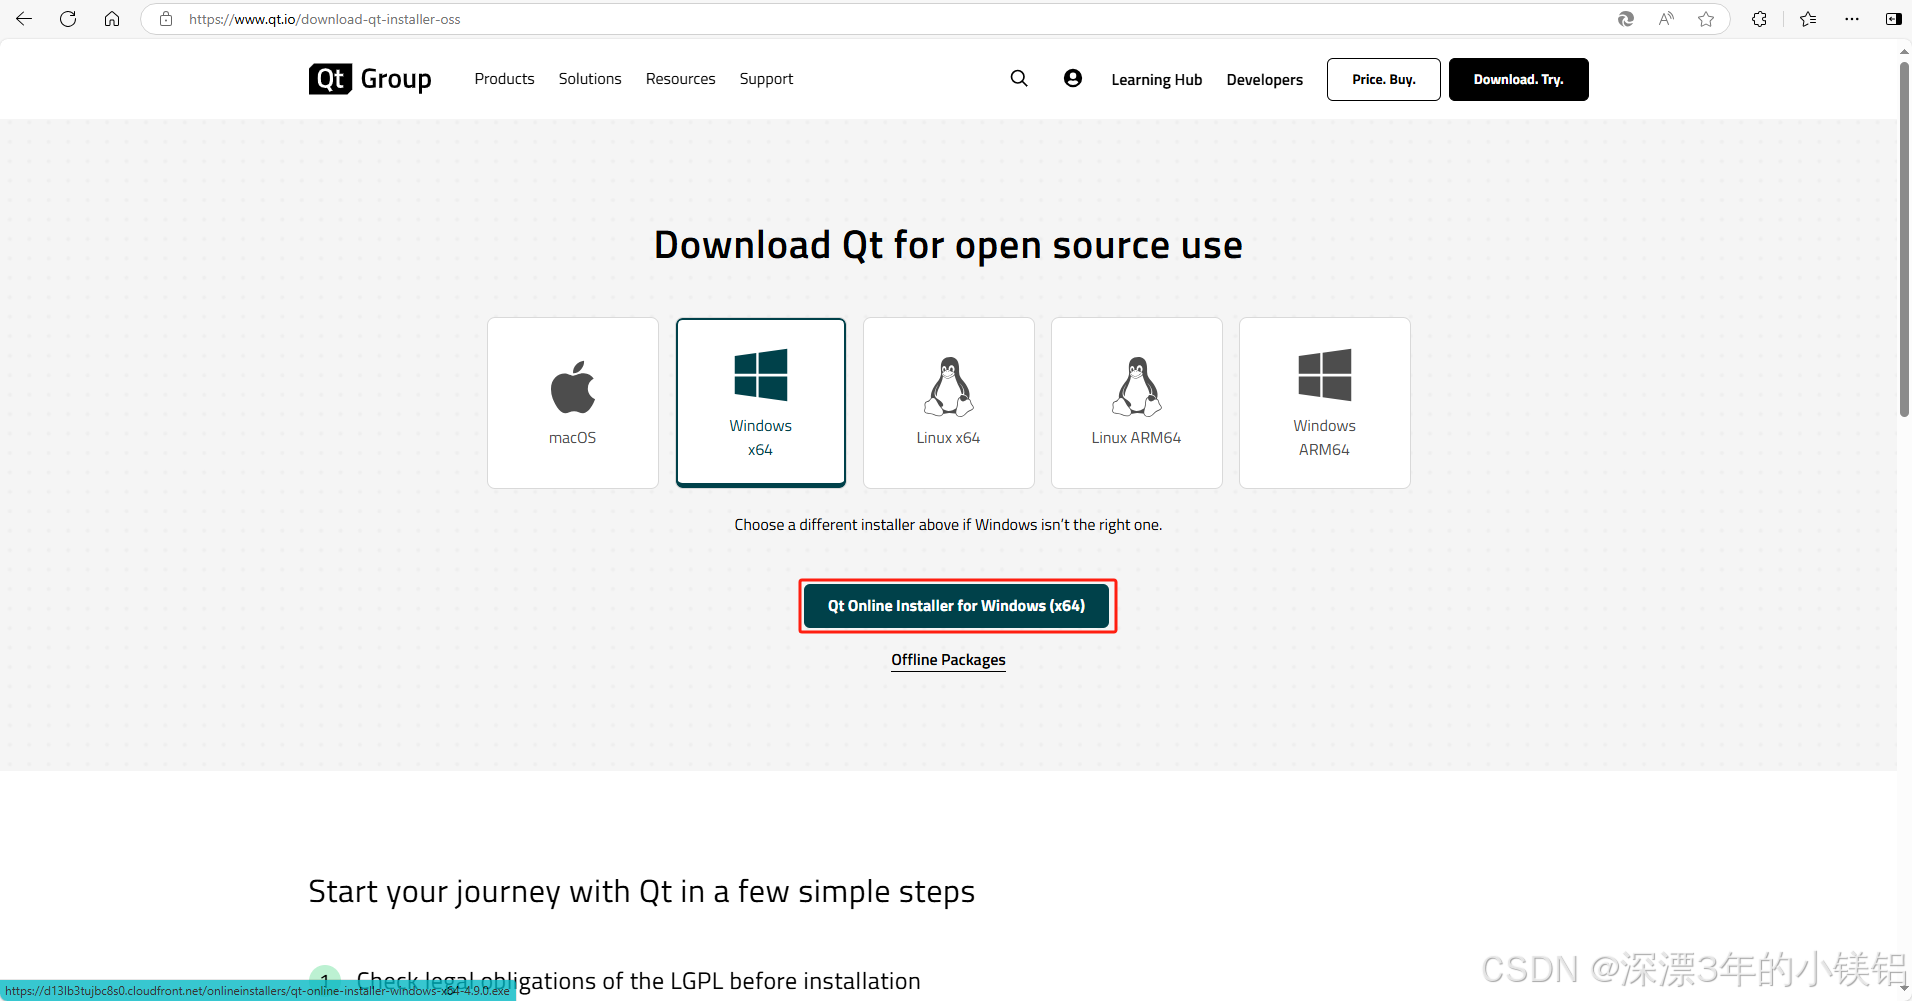This screenshot has width=1912, height=1001.
Task: Open the Resources menu
Action: point(680,79)
